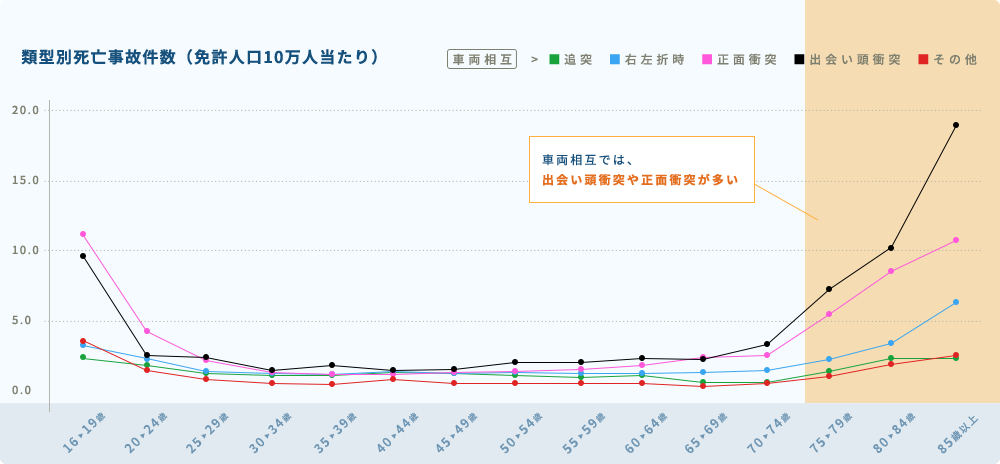Select the 車両相互 category box
This screenshot has width=1000, height=464.
pos(482,59)
